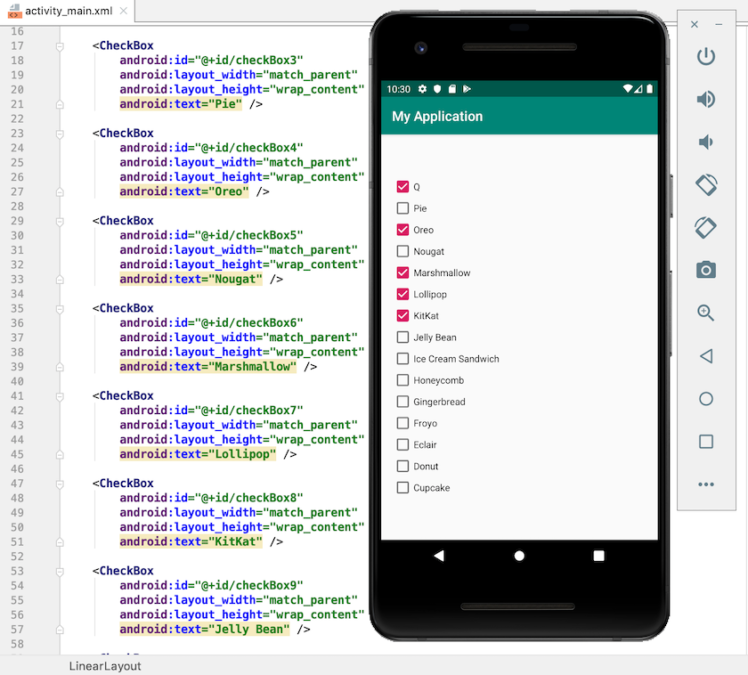748x675 pixels.
Task: Click the emulator volume up icon
Action: click(x=706, y=99)
